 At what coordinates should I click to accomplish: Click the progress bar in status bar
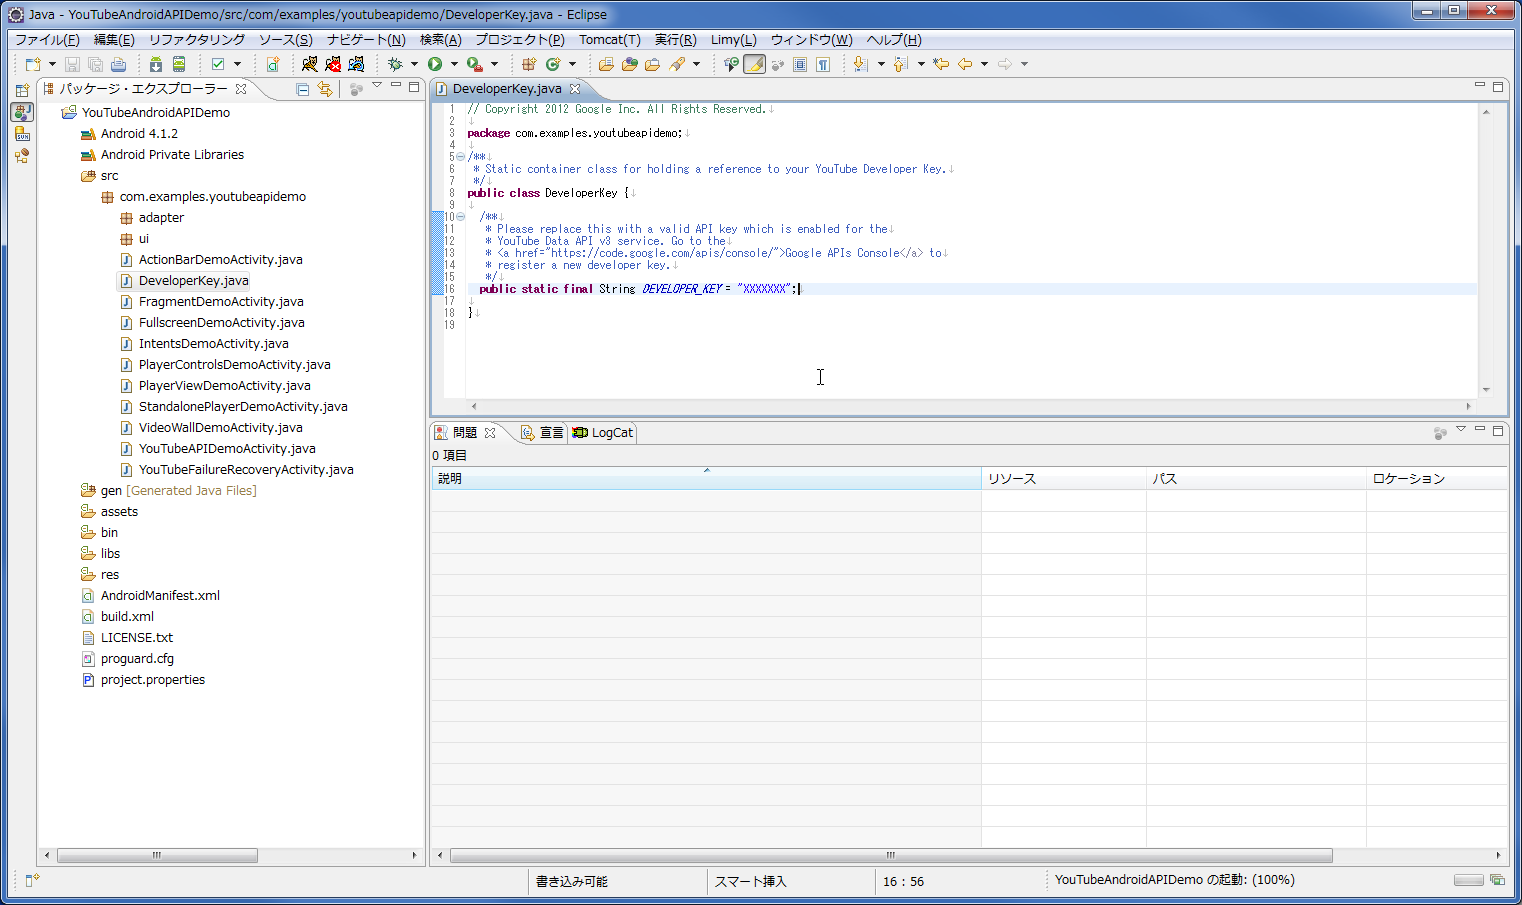(1468, 880)
